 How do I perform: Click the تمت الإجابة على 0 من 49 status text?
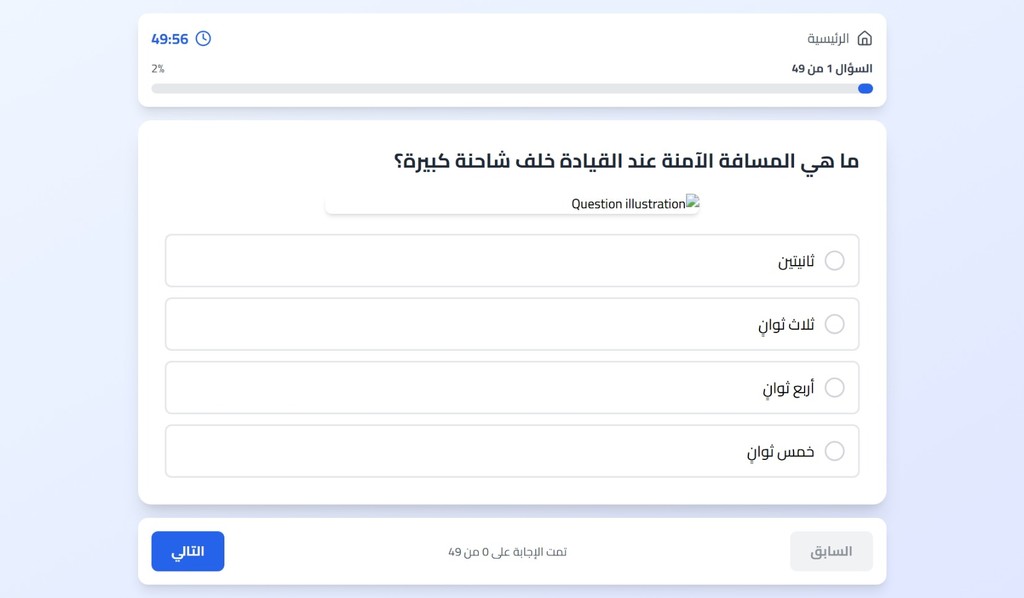tap(507, 552)
